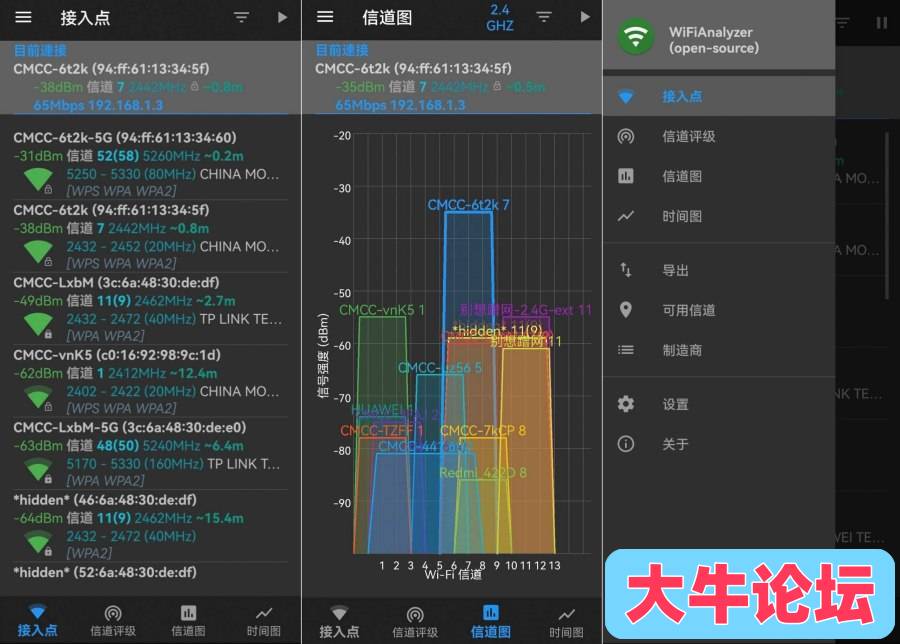Viewport: 900px width, 644px height.
Task: Tap the signal icon for CMCC-LxbM at -49dBm
Action: coord(38,325)
